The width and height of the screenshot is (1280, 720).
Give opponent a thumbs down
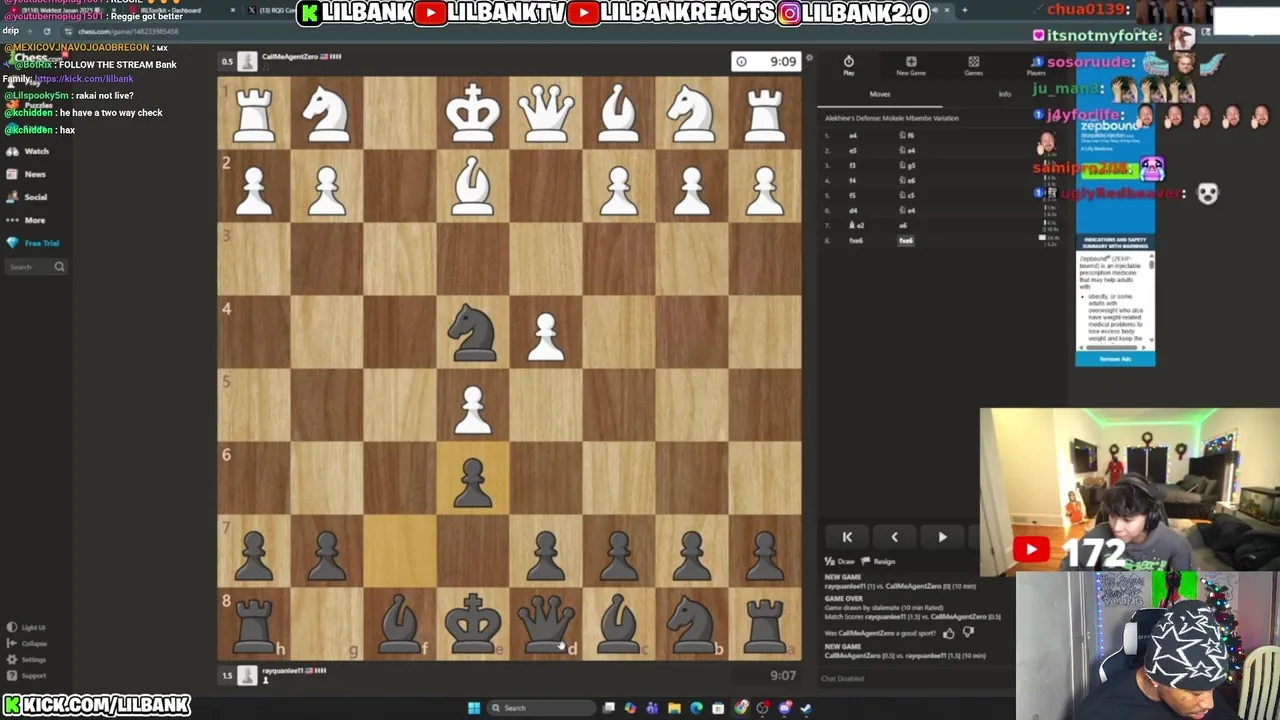pos(968,632)
